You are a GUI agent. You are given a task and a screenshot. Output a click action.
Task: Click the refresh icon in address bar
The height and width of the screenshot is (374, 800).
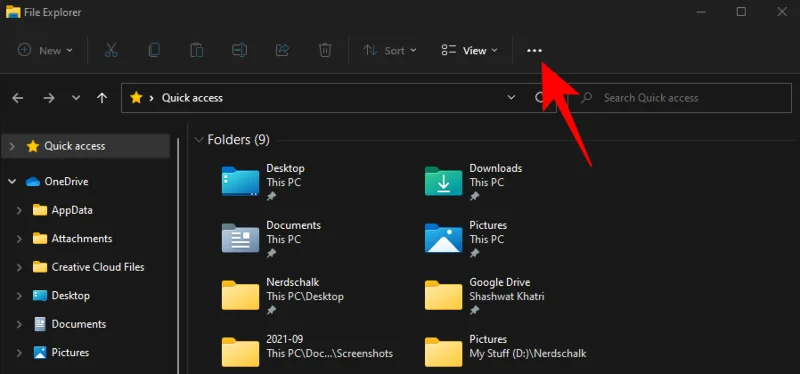(x=540, y=97)
